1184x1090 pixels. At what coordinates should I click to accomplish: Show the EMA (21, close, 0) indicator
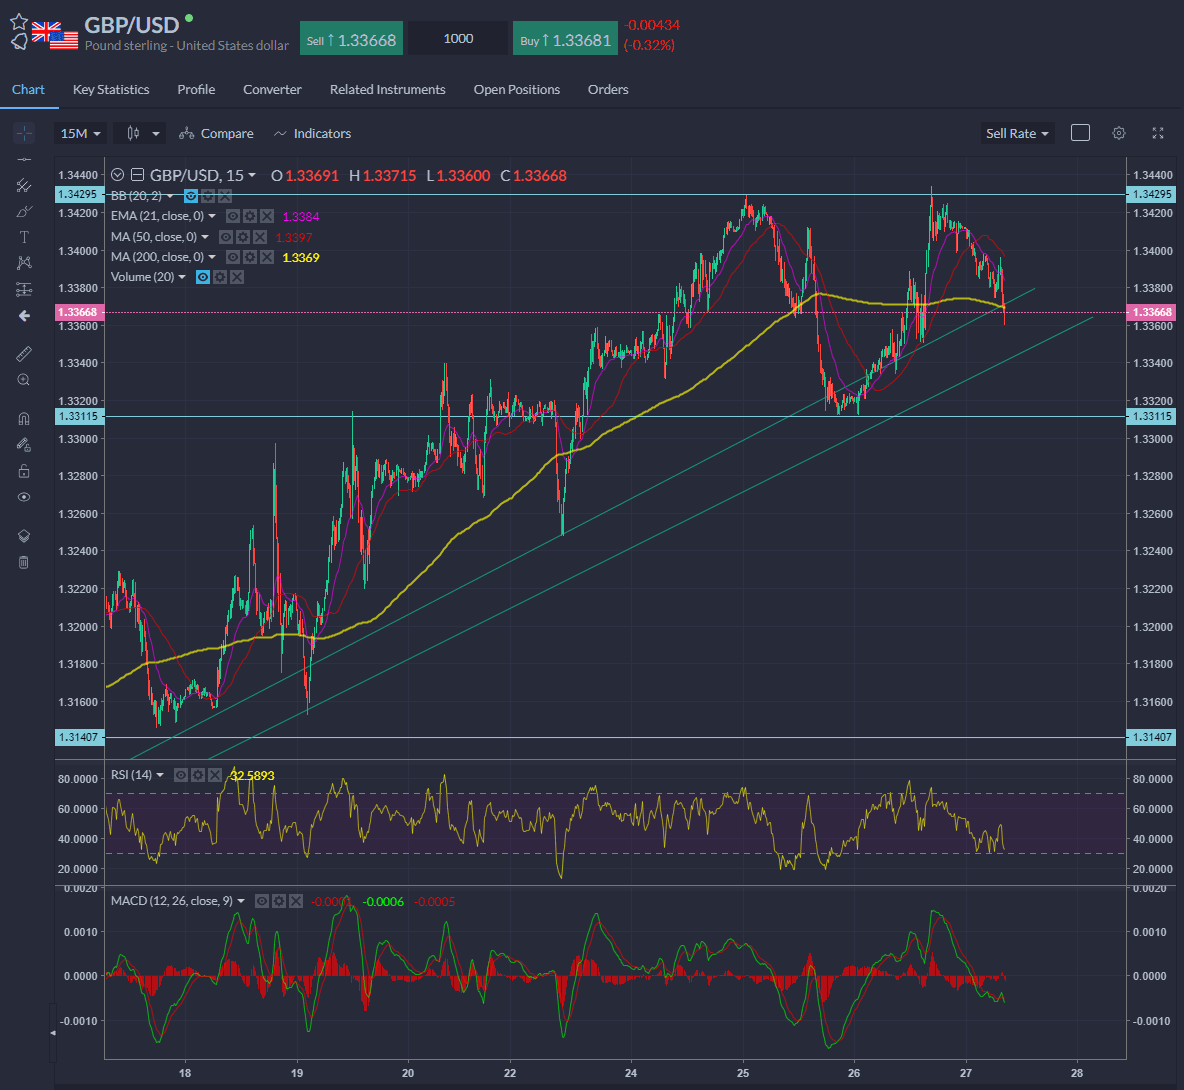point(232,216)
